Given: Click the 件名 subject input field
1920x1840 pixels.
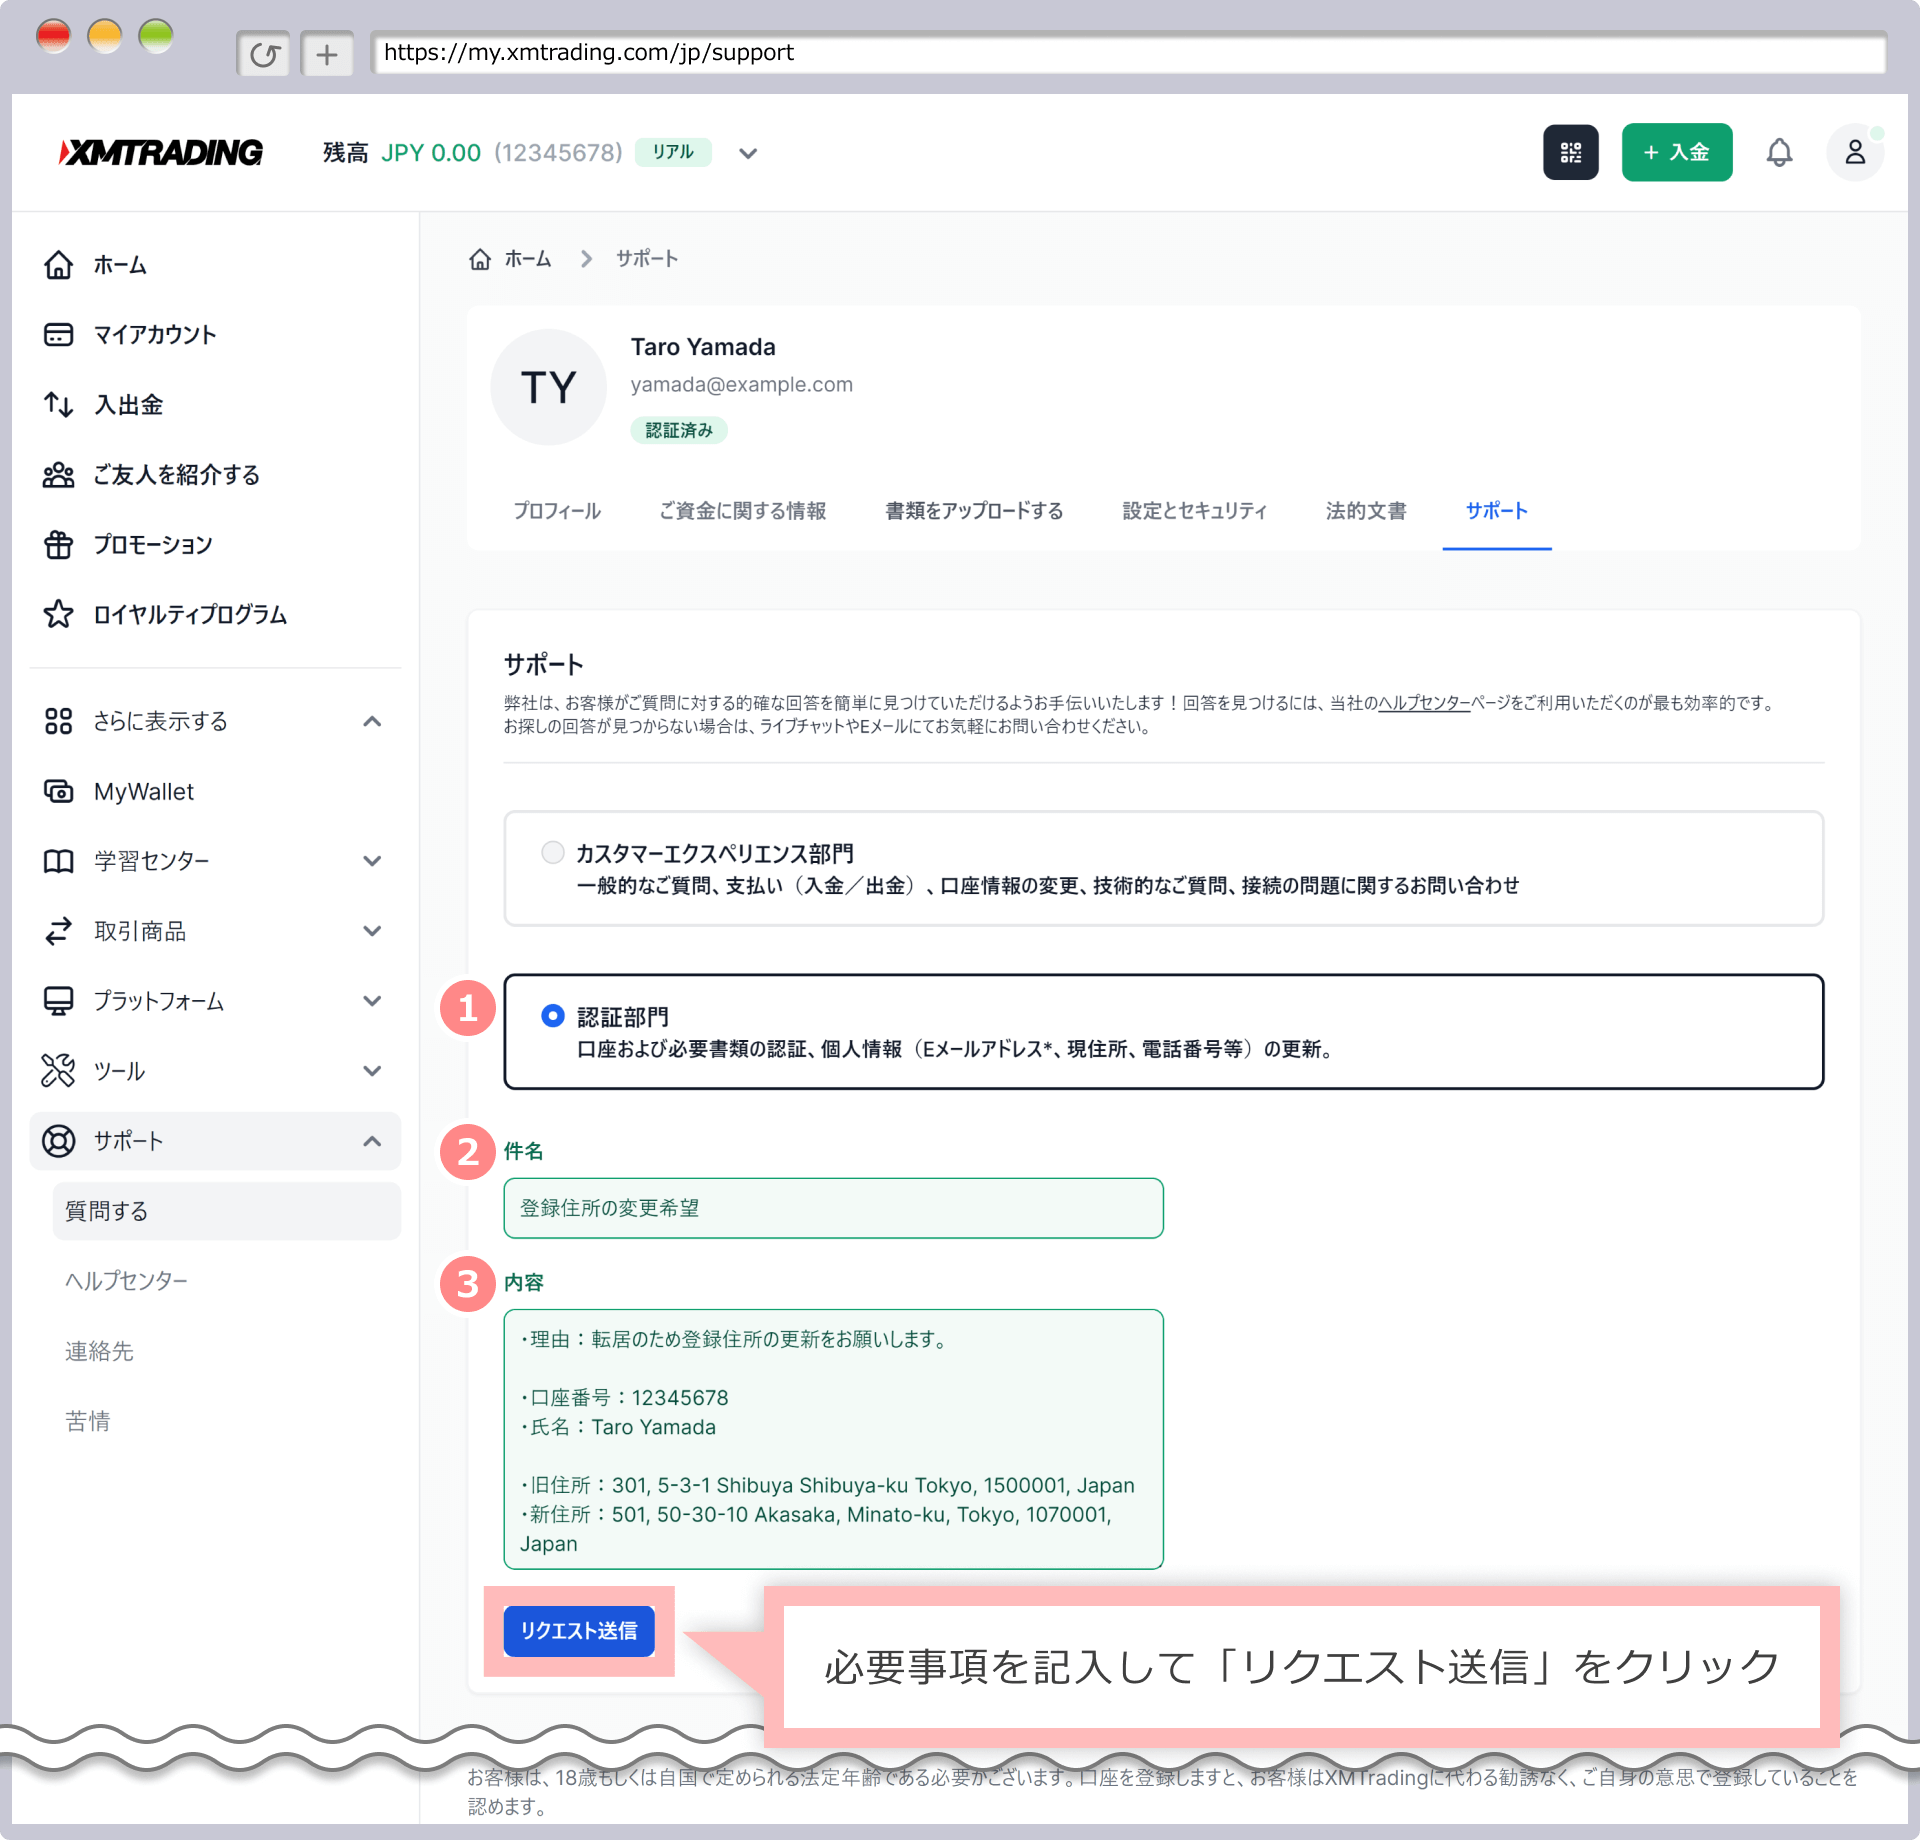Looking at the screenshot, I should 833,1208.
